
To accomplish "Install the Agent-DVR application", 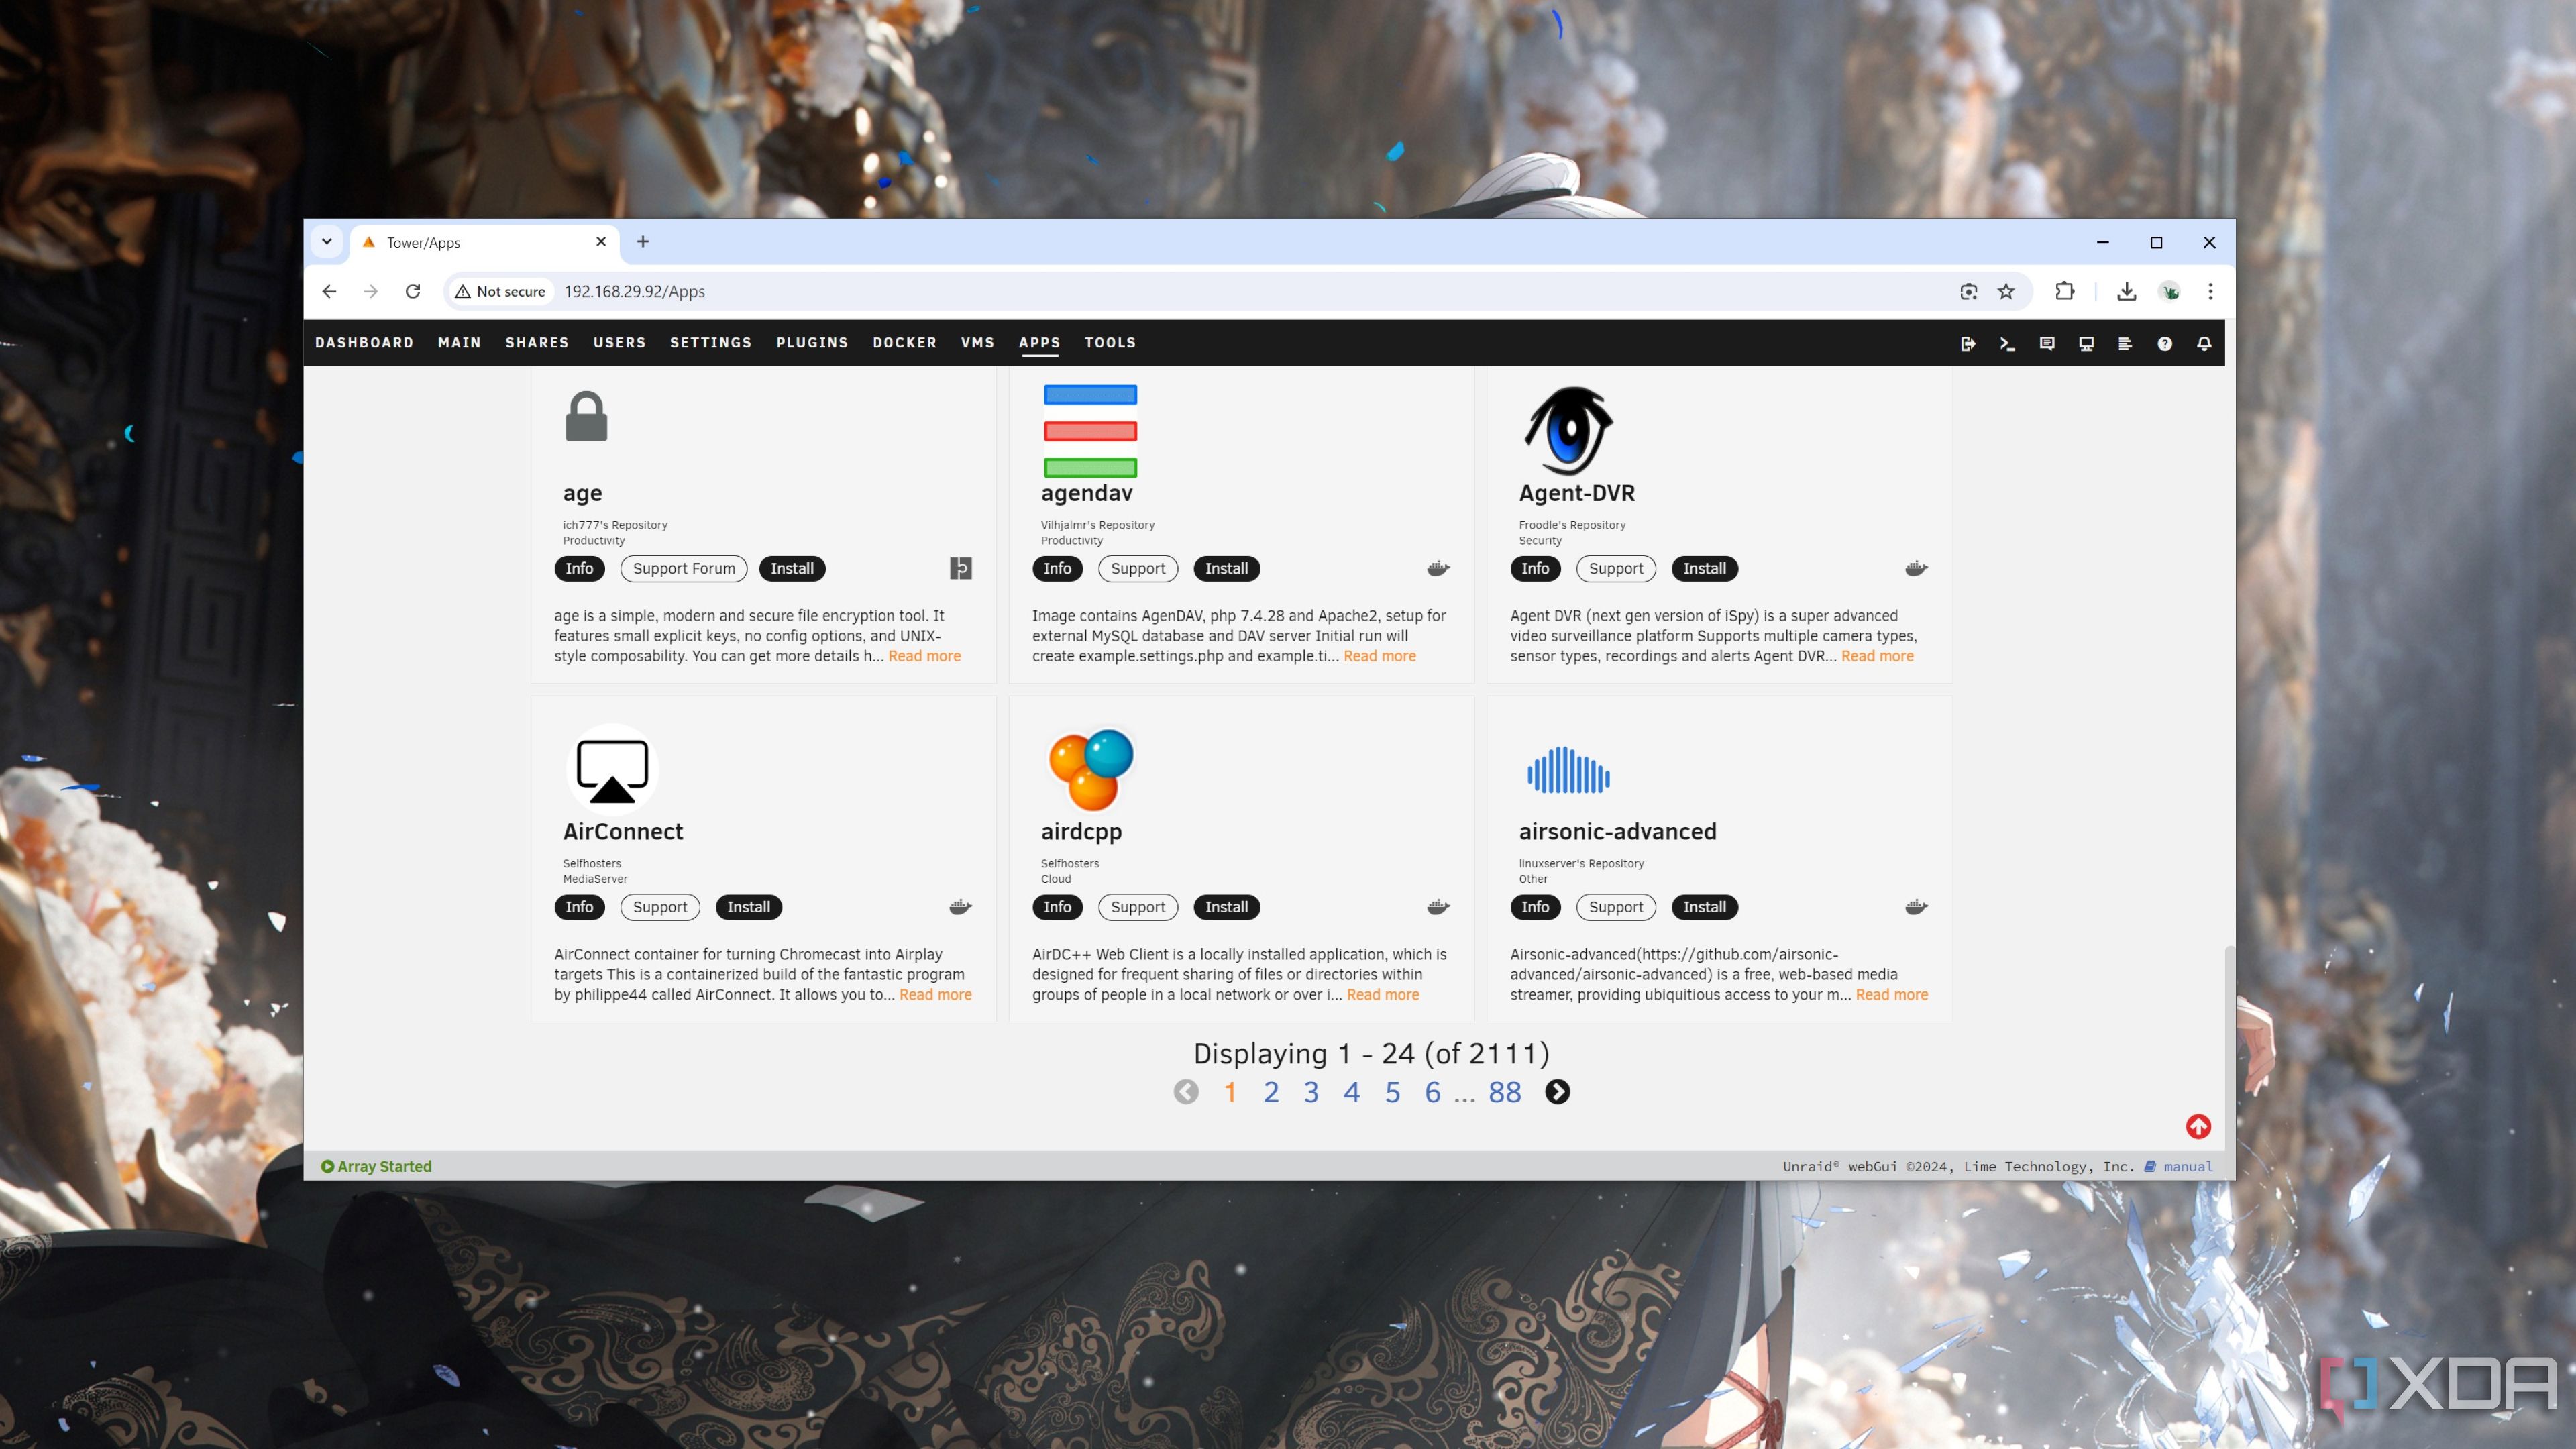I will point(1702,568).
